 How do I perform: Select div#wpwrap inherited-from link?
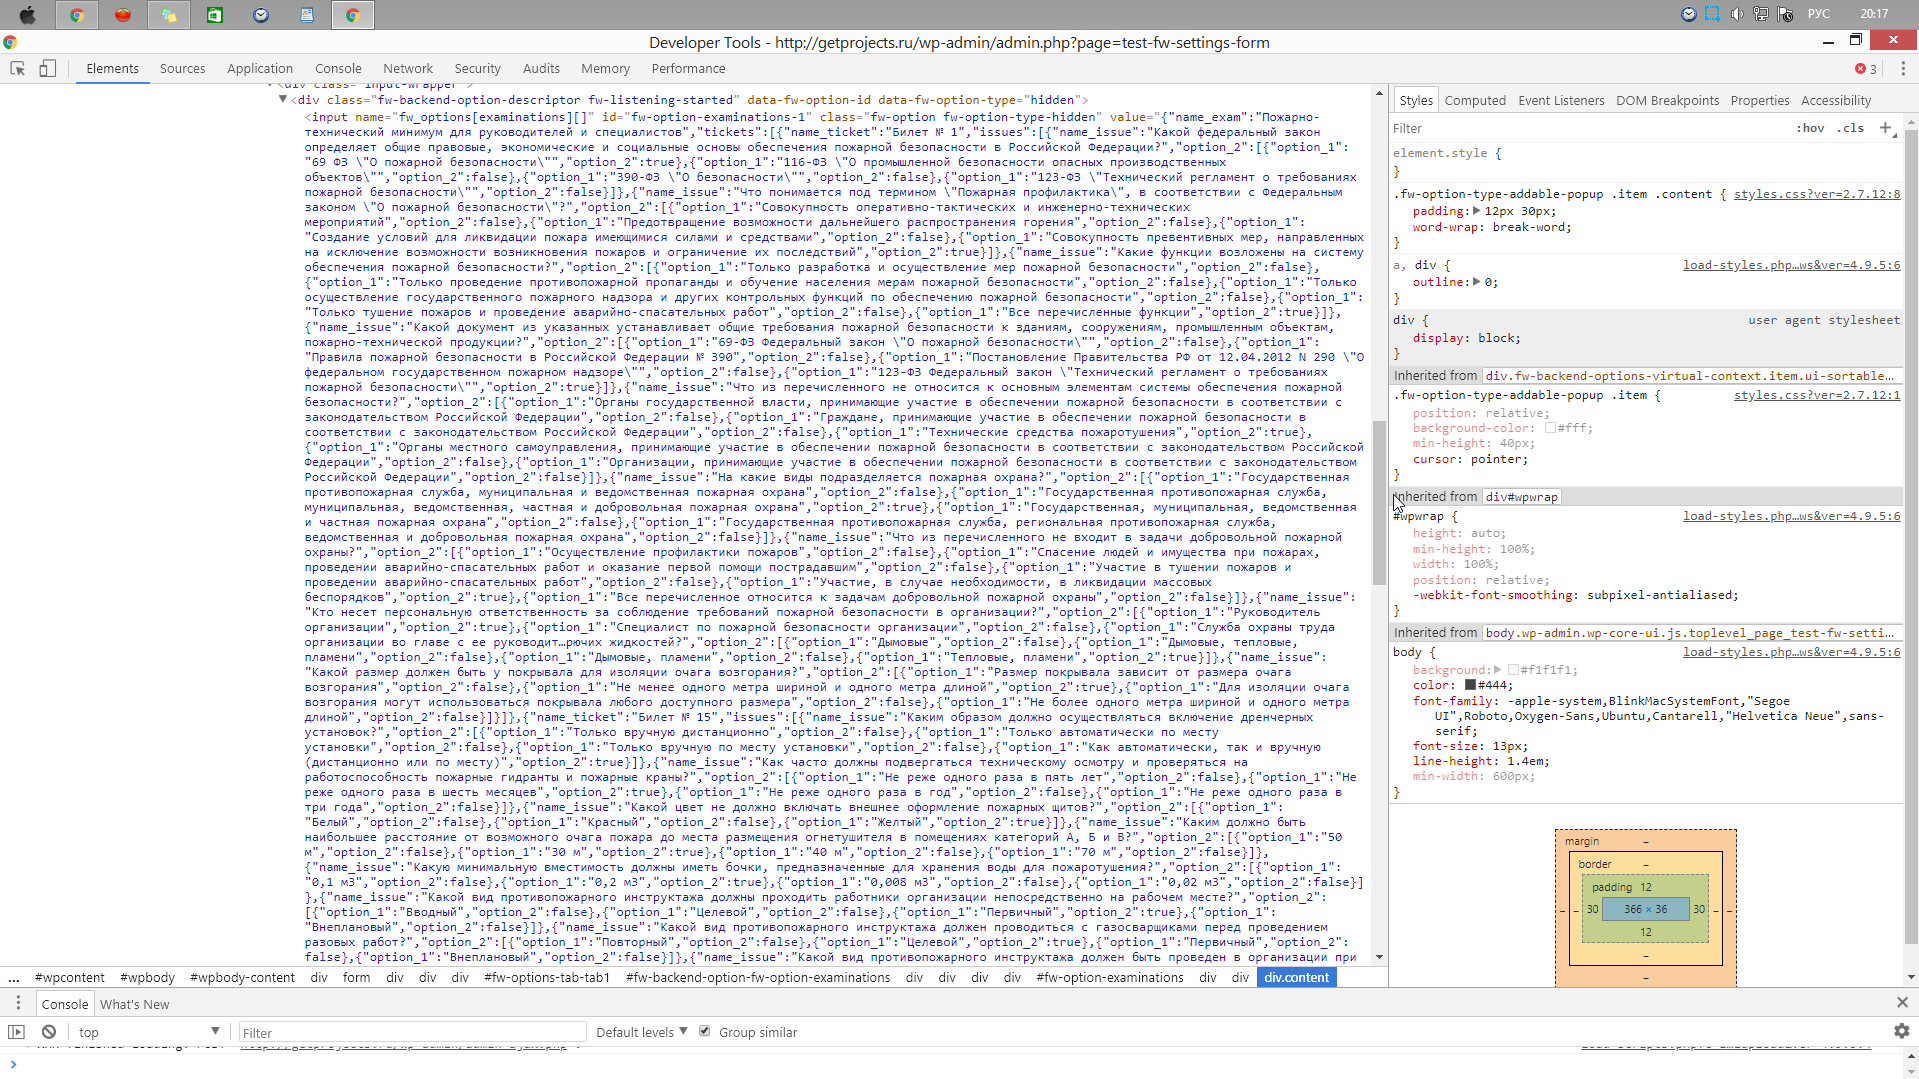pyautogui.click(x=1521, y=497)
